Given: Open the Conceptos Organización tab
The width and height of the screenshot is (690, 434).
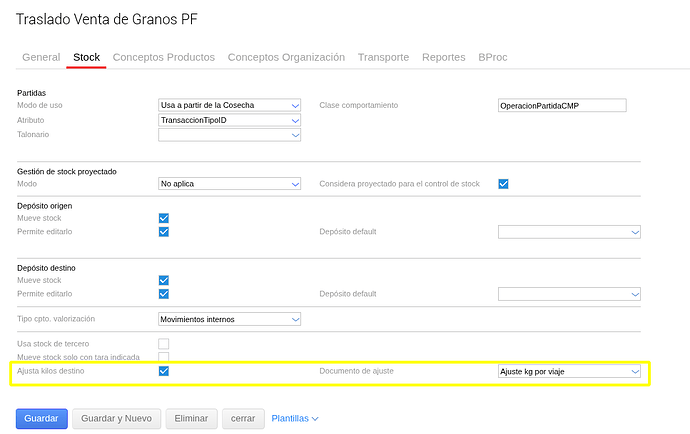Looking at the screenshot, I should click(286, 57).
